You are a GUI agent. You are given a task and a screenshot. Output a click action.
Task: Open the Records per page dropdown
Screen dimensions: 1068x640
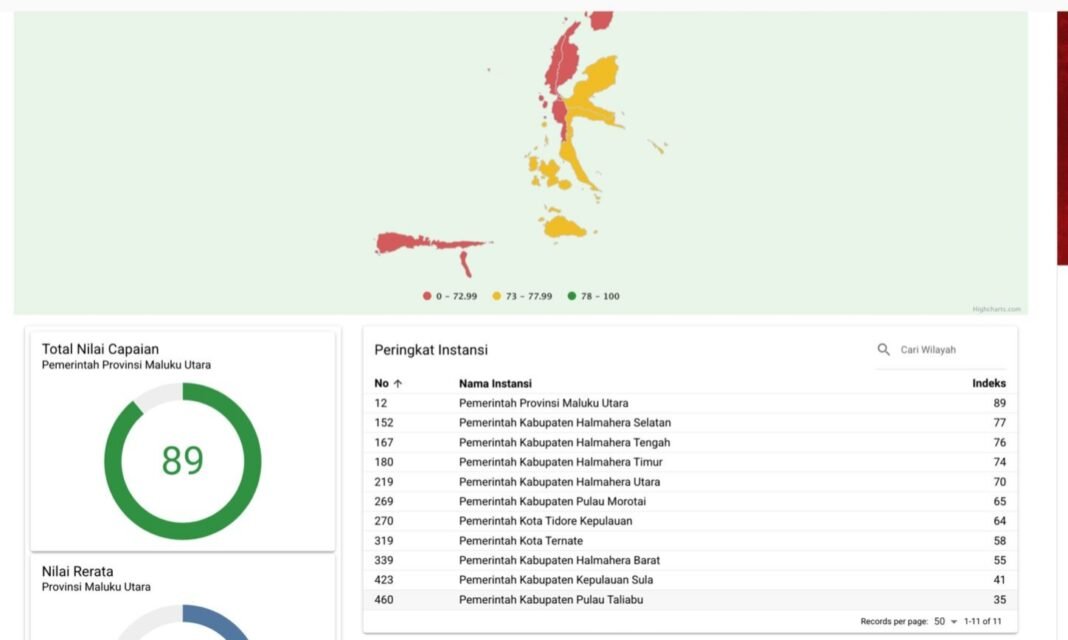click(x=945, y=621)
